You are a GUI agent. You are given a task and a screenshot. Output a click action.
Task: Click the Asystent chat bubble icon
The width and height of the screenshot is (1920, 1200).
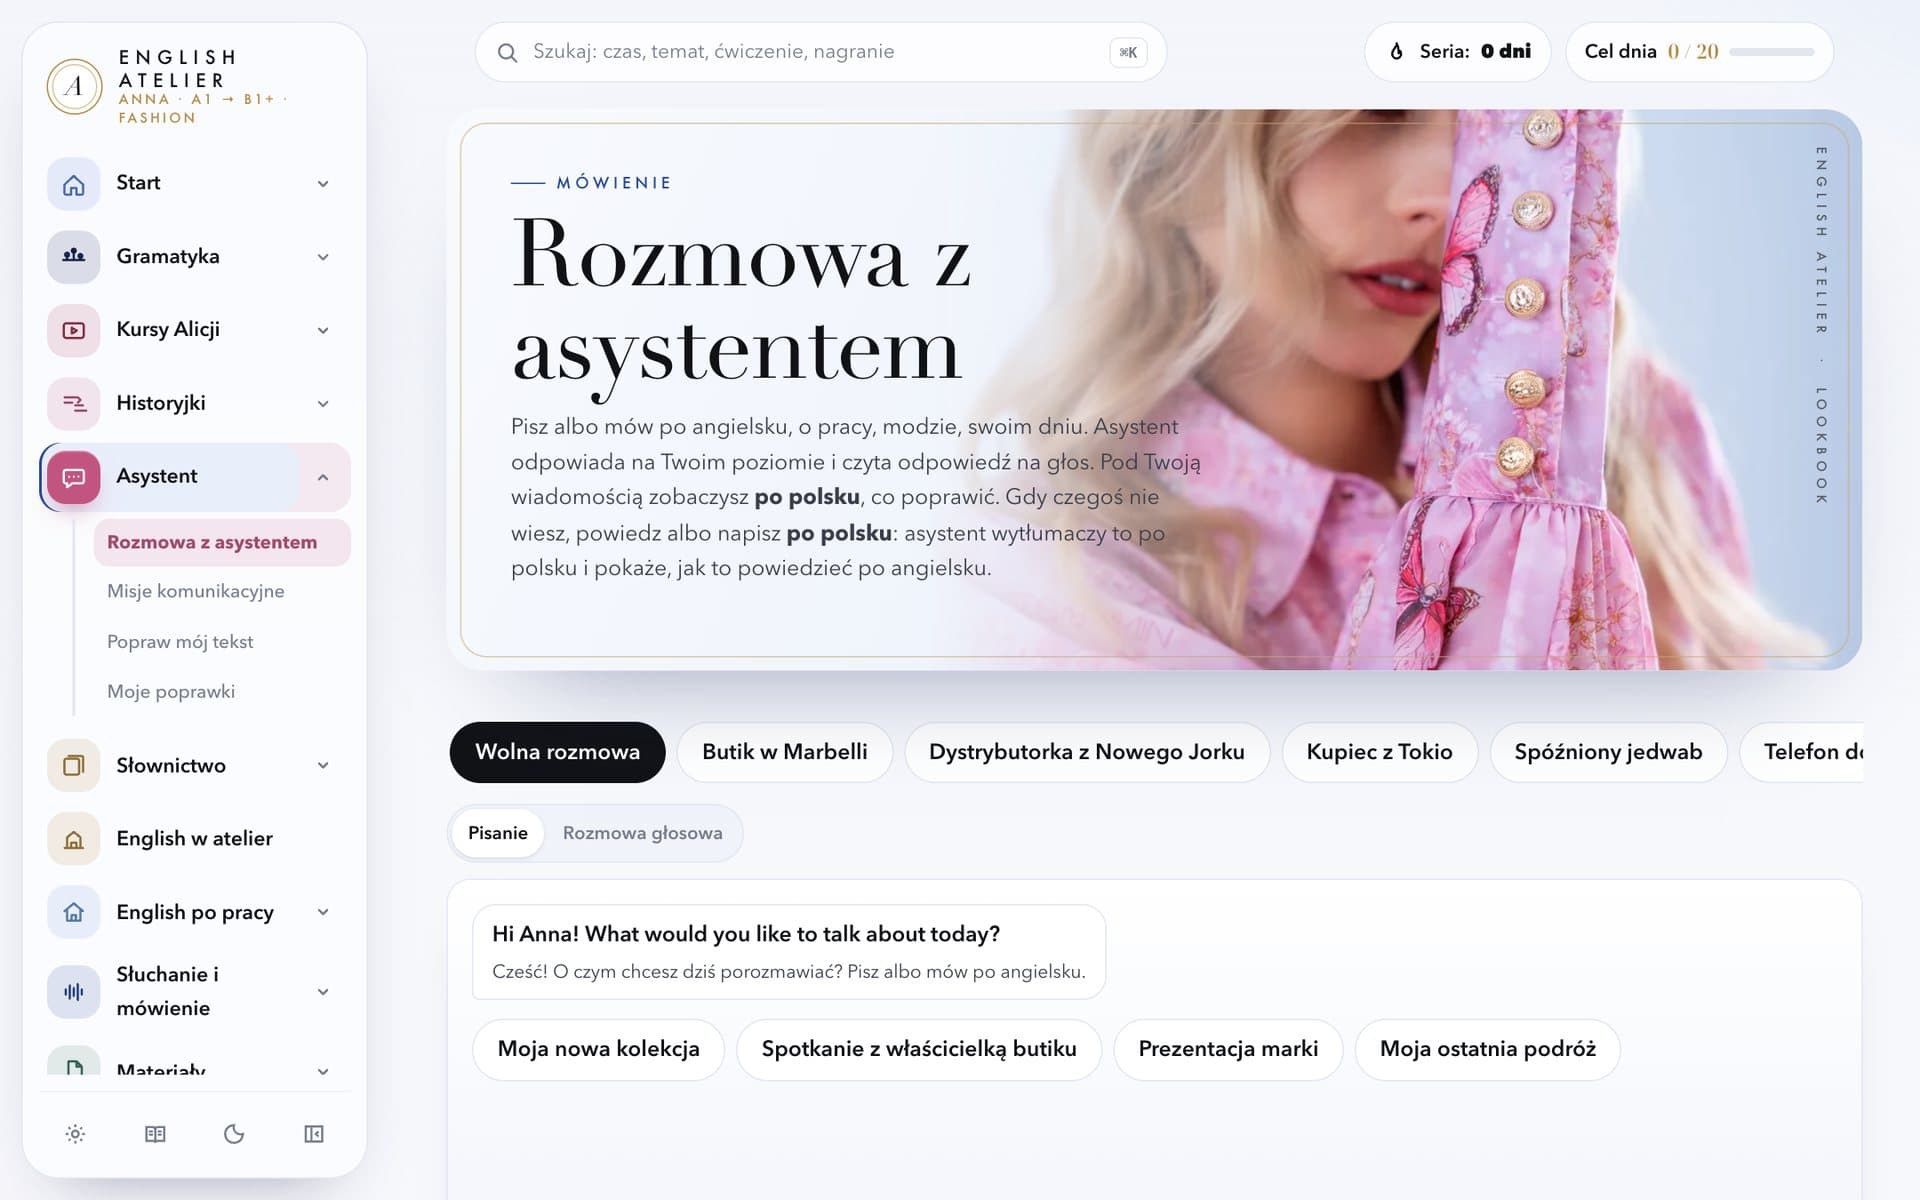[x=74, y=477]
